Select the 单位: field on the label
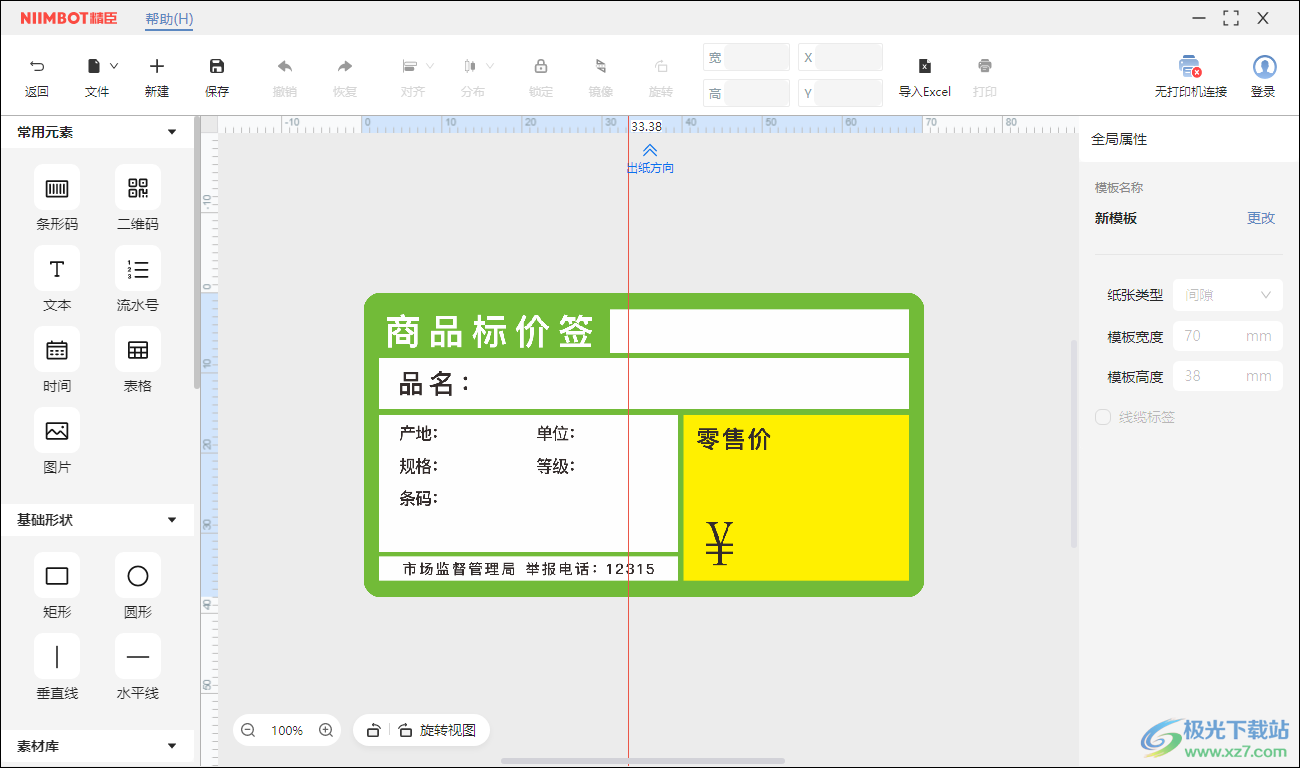 [556, 433]
